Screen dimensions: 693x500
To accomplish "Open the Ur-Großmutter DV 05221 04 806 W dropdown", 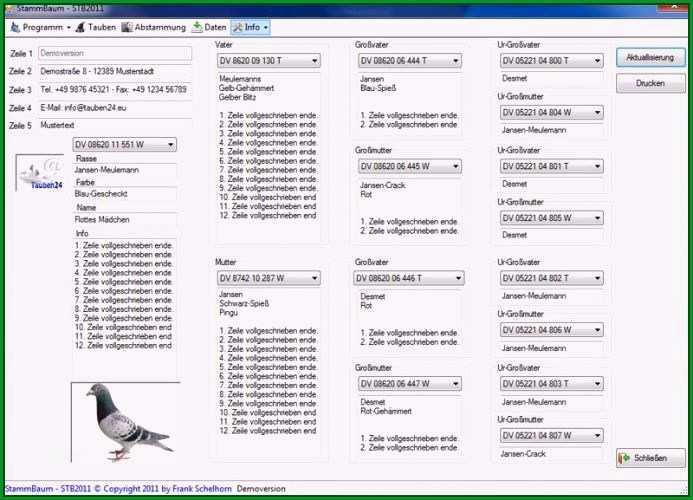I will coord(552,330).
